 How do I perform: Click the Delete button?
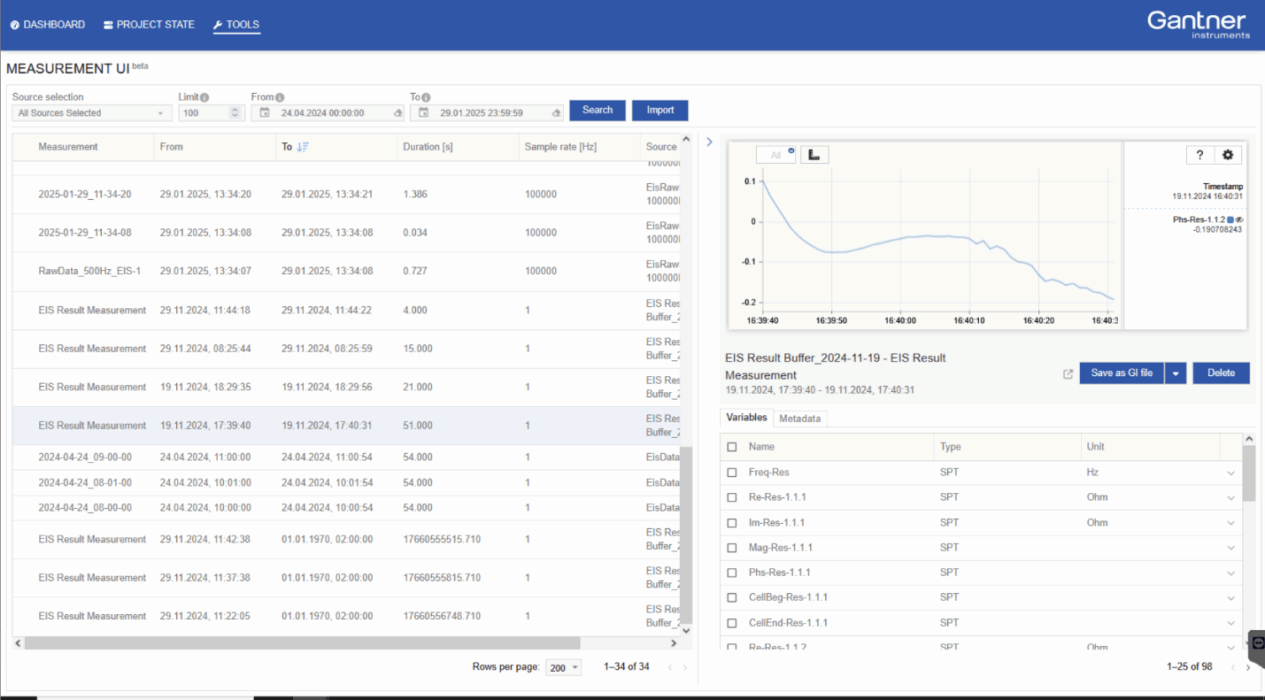[1220, 373]
